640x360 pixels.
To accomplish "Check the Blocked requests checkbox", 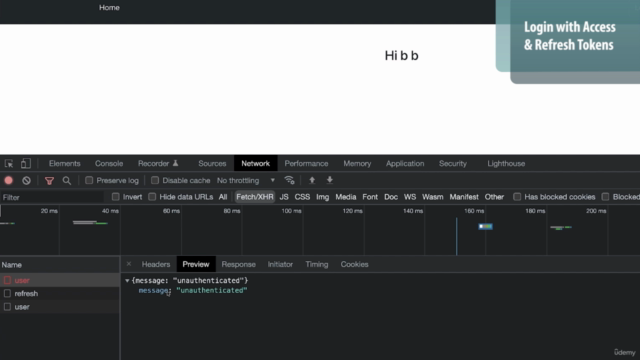I will click(x=605, y=197).
